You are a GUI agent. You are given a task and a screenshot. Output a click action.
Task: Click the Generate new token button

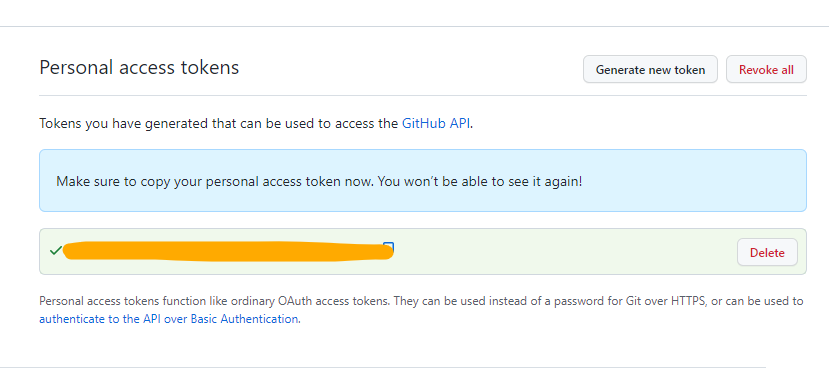click(650, 69)
